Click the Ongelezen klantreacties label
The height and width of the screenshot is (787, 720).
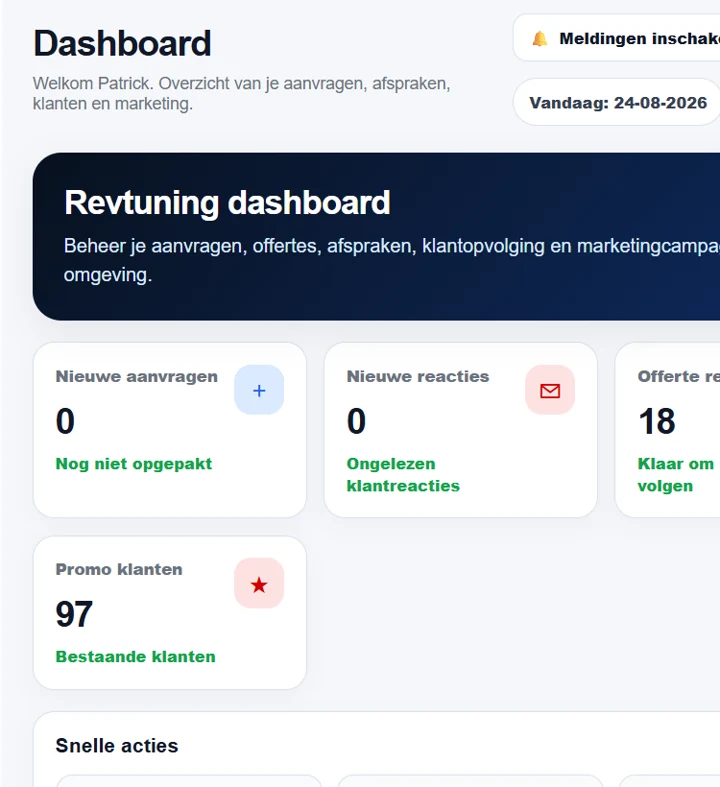point(403,475)
